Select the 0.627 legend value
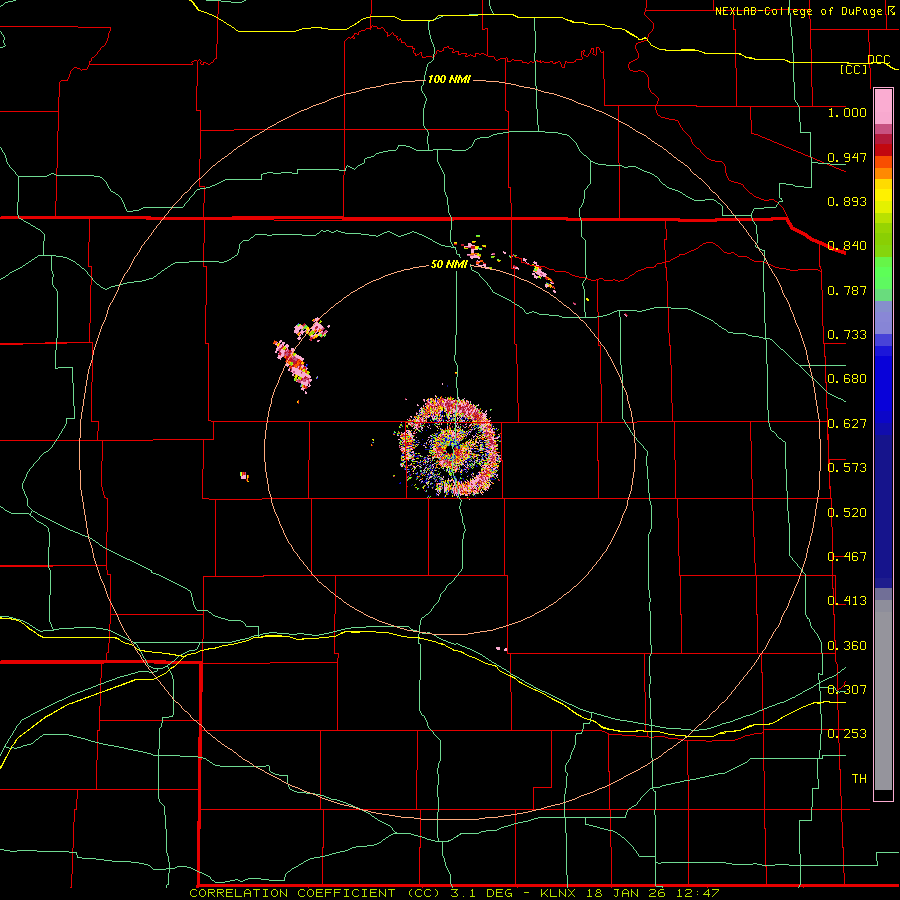900x900 pixels. [x=847, y=424]
